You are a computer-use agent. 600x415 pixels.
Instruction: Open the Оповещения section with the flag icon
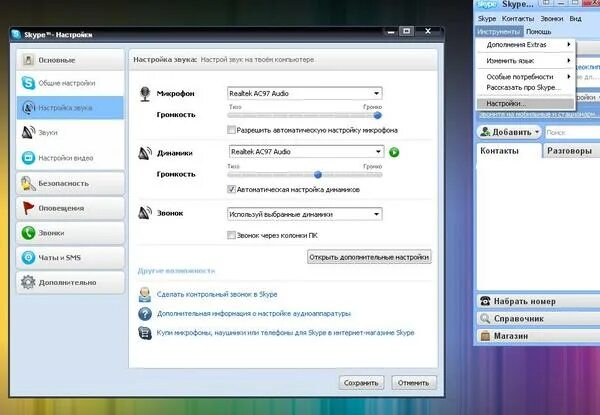(x=70, y=208)
